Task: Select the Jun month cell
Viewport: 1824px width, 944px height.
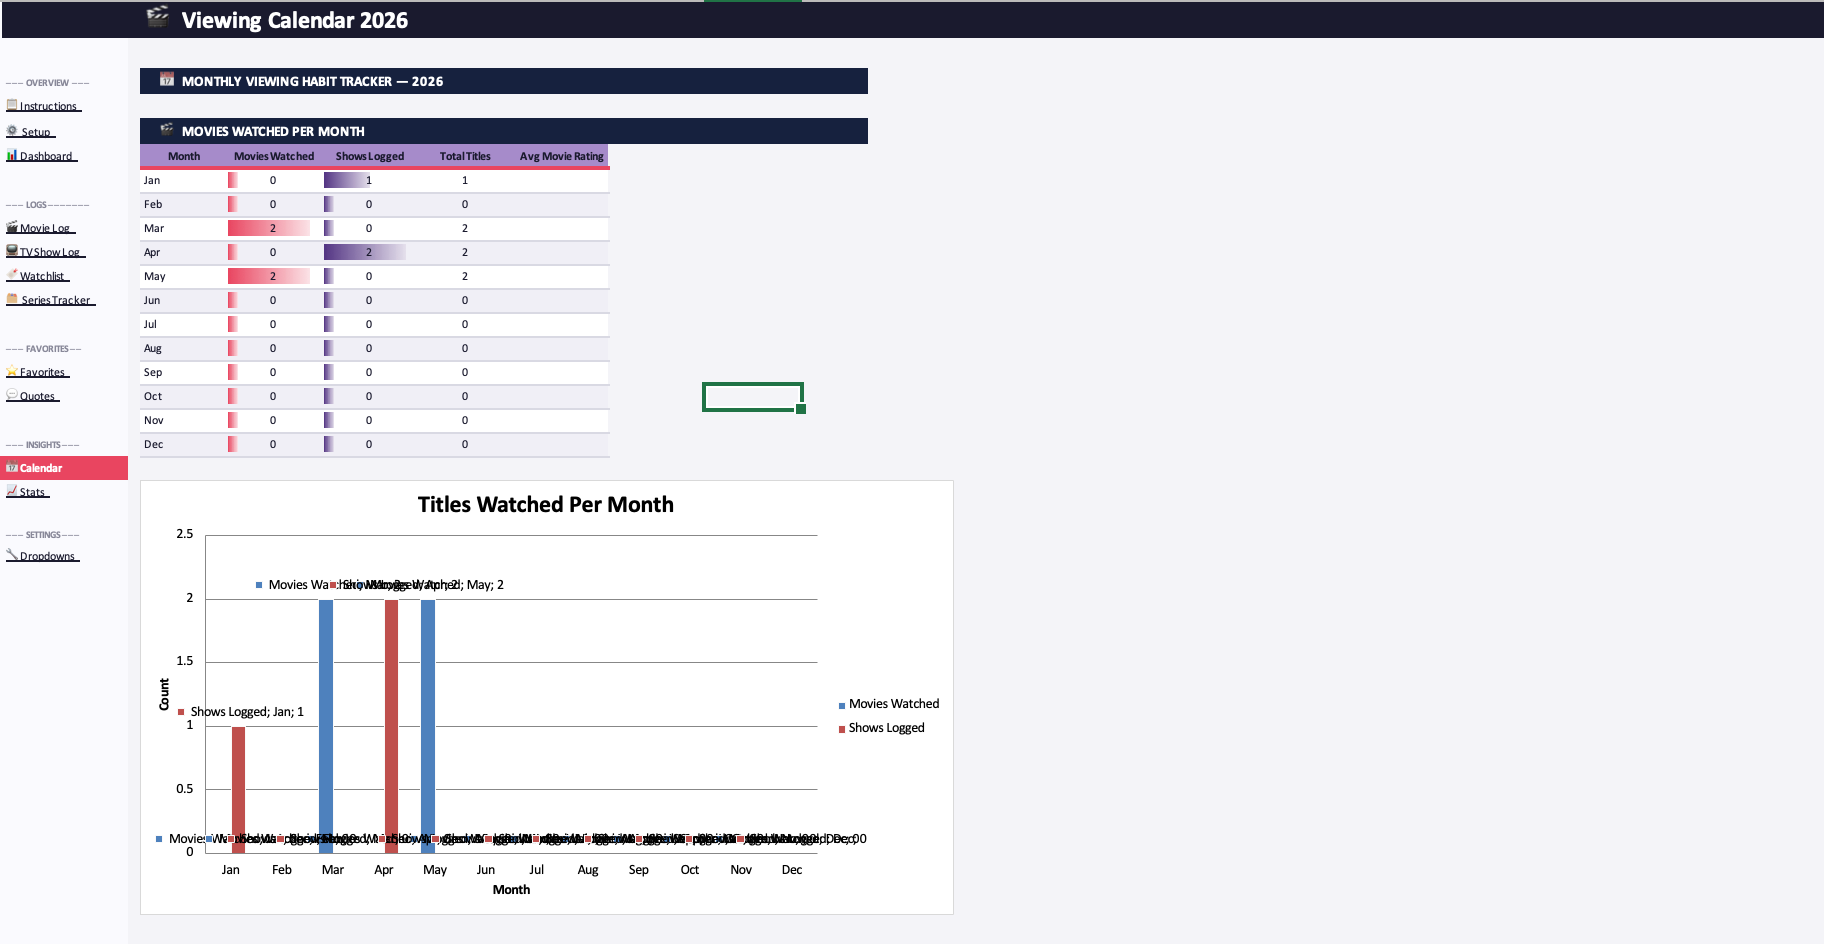Action: click(184, 300)
